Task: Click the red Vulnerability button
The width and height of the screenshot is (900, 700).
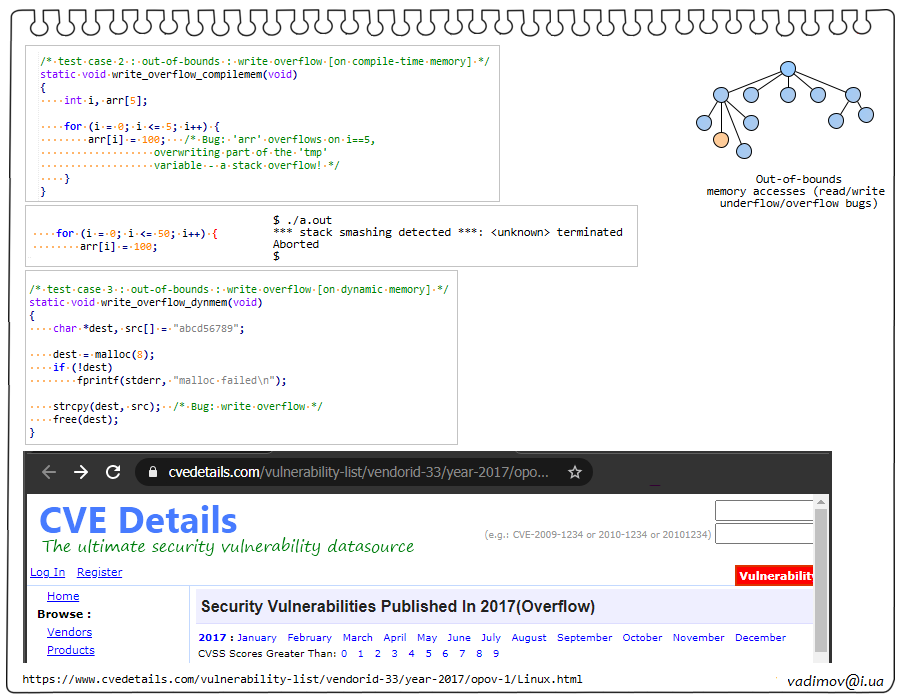Action: [774, 575]
